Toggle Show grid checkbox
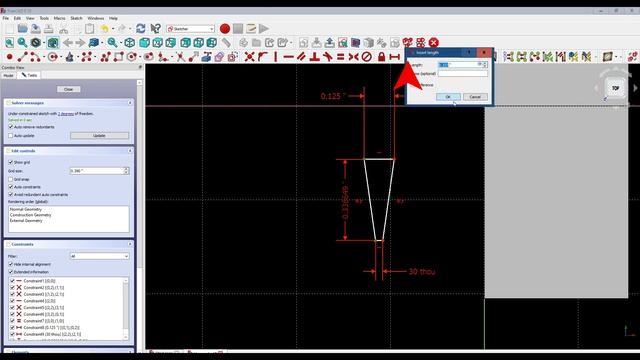Screen dimensions: 640x360 [x=11, y=162]
